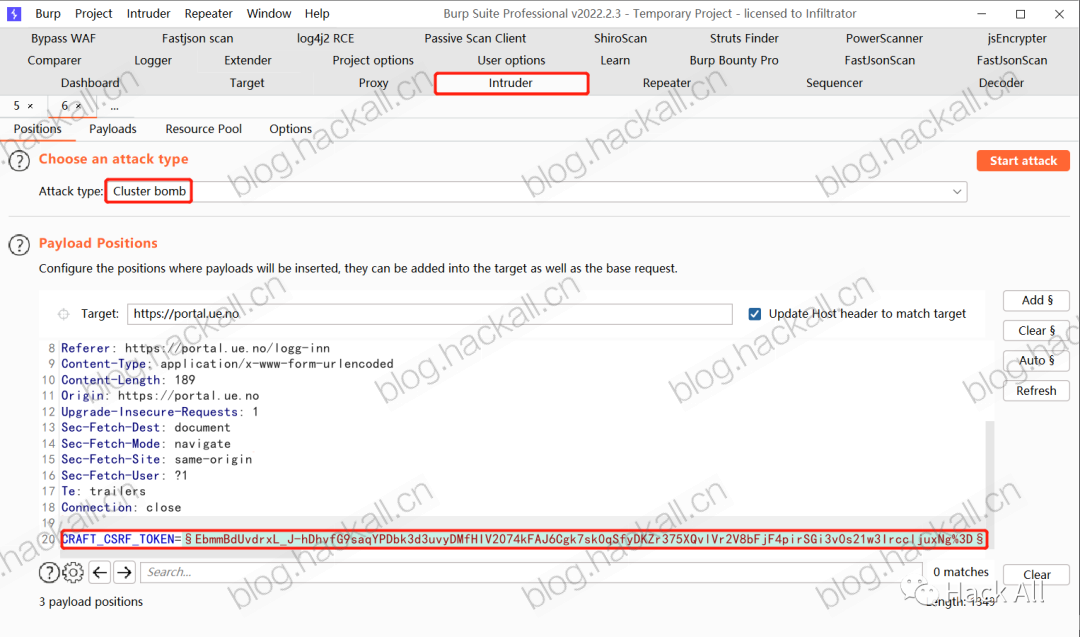Screen dimensions: 1080x637
Task: Go to previous search match arrow
Action: coord(100,572)
